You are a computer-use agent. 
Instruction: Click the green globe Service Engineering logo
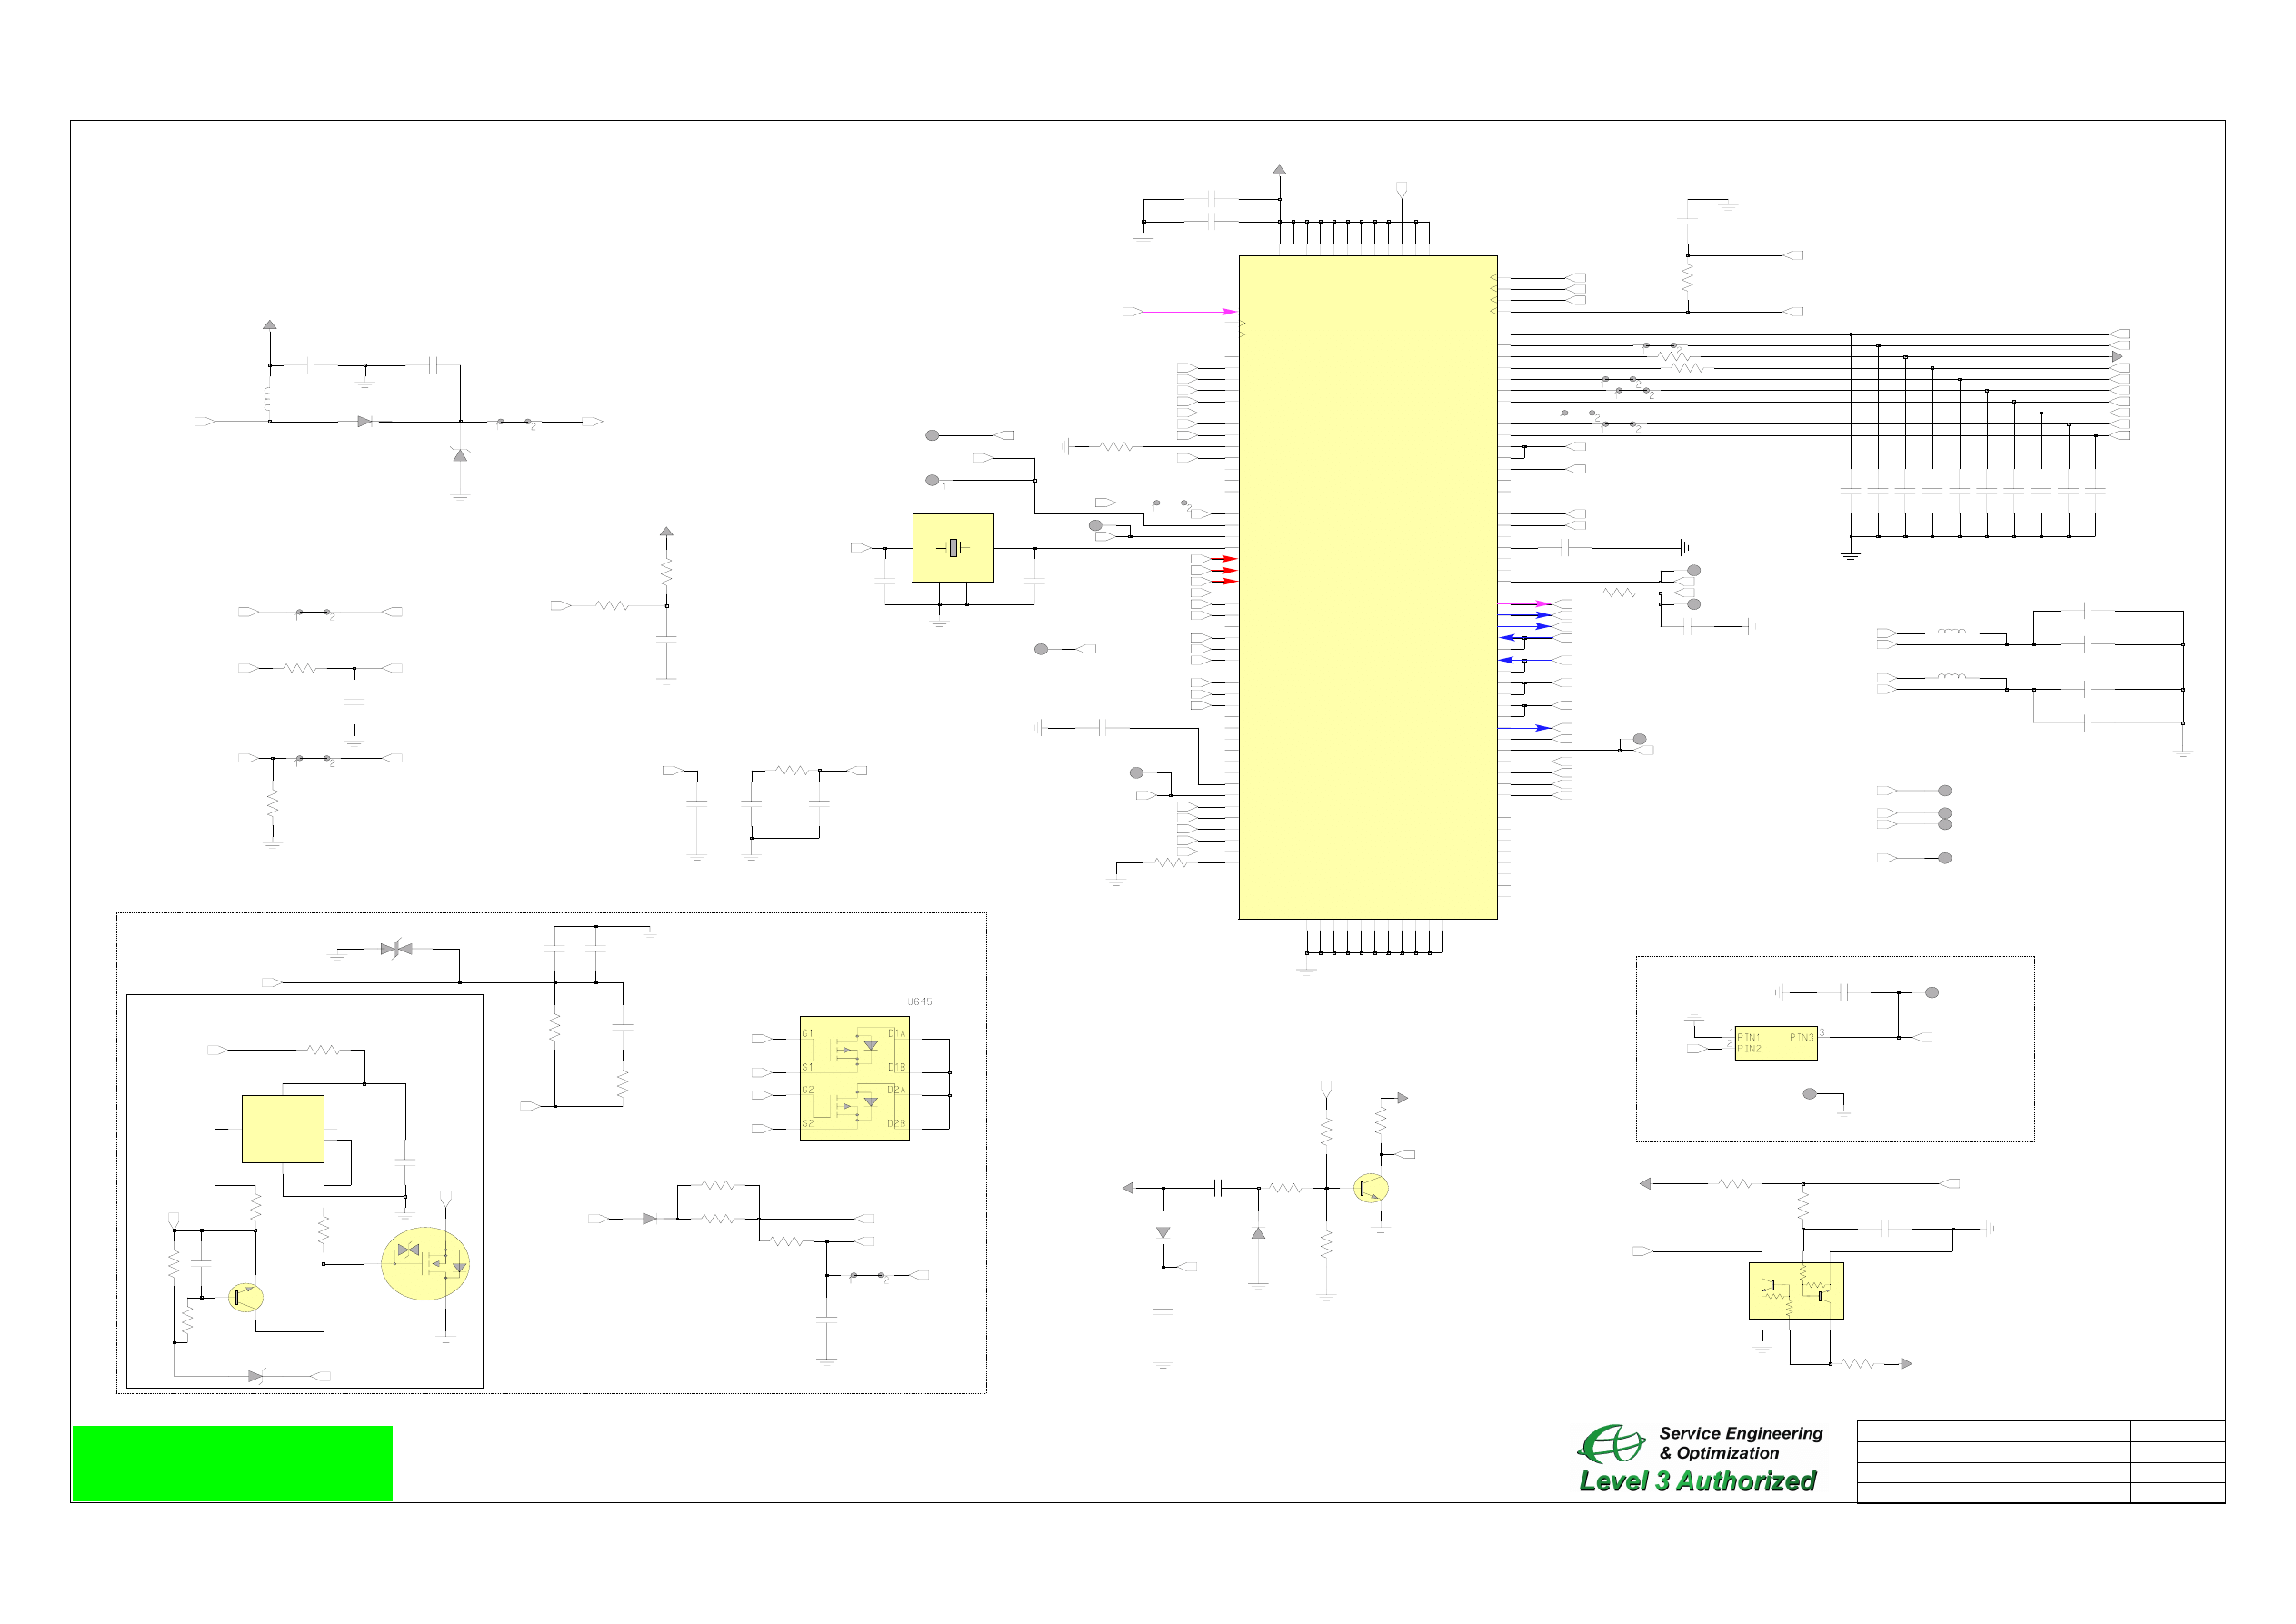coord(1610,1443)
